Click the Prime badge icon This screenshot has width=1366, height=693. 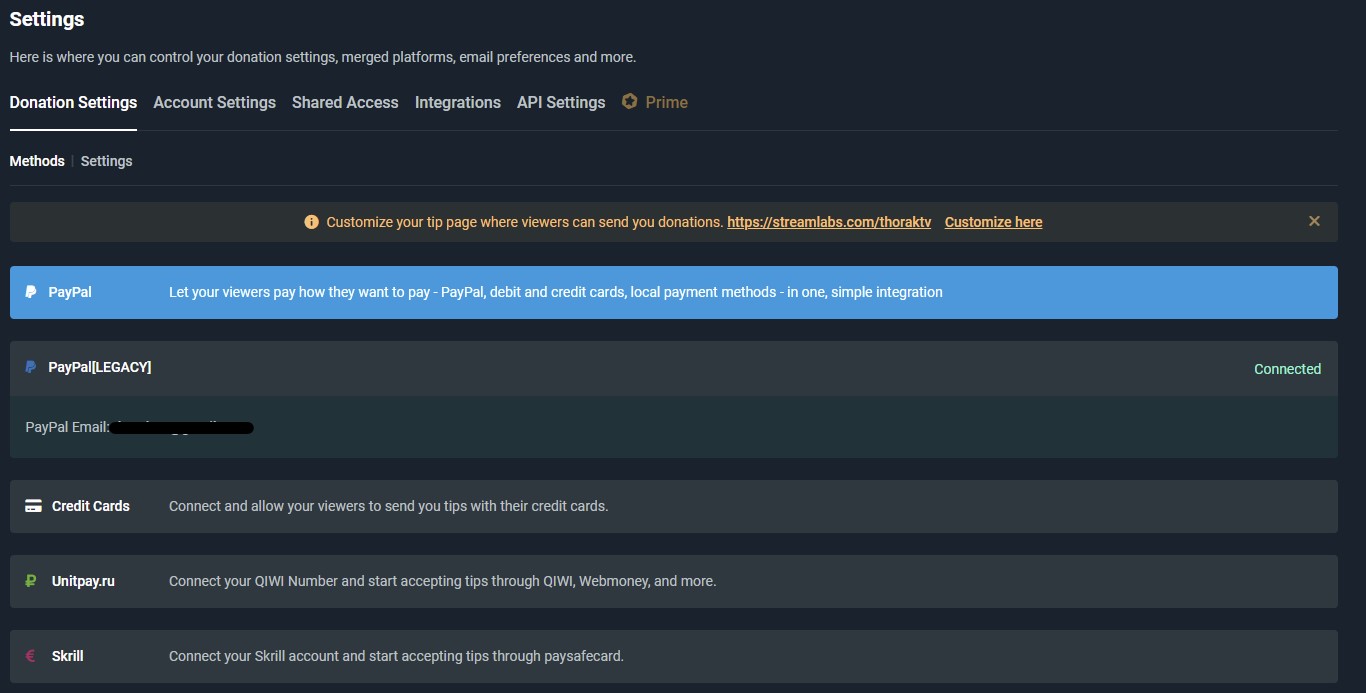pos(629,101)
